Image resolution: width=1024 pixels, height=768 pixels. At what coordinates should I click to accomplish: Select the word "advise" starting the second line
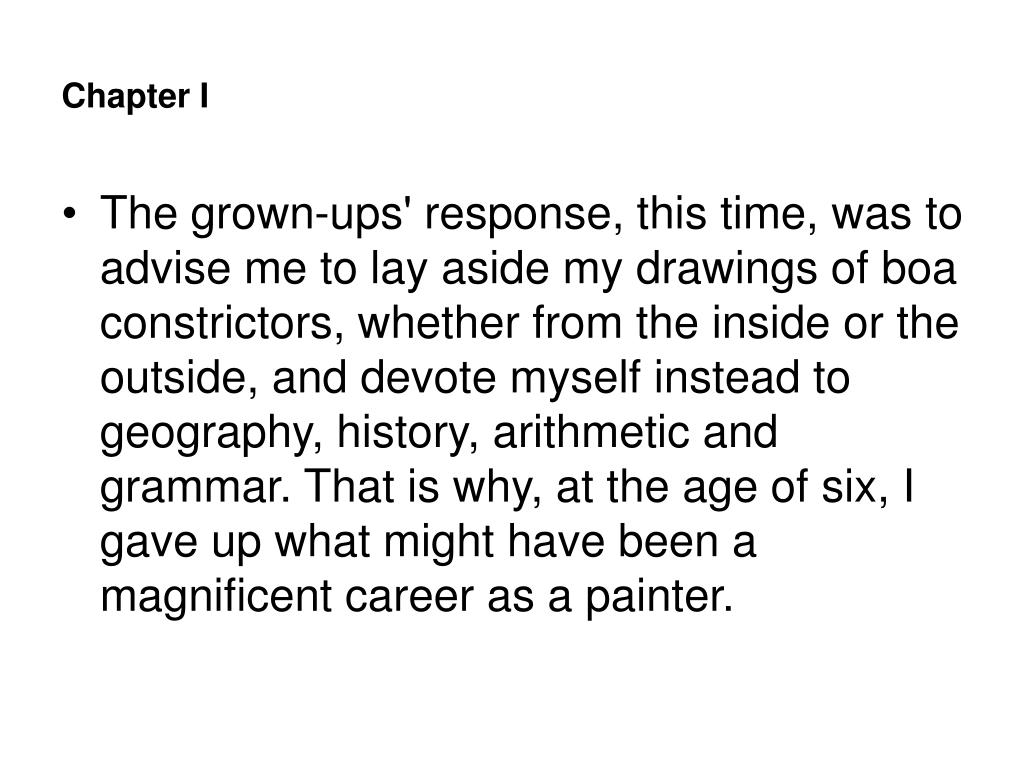[165, 268]
